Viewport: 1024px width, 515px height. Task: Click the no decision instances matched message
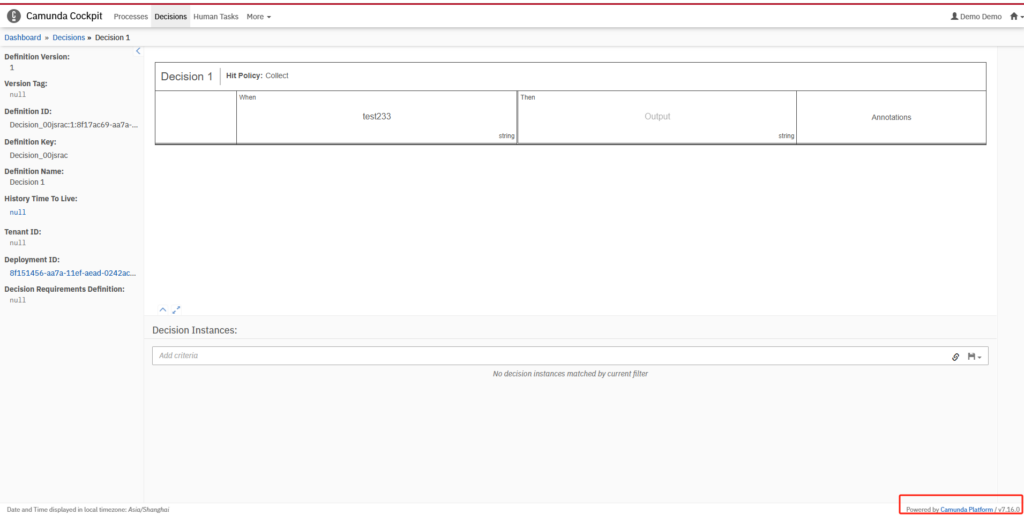570,374
